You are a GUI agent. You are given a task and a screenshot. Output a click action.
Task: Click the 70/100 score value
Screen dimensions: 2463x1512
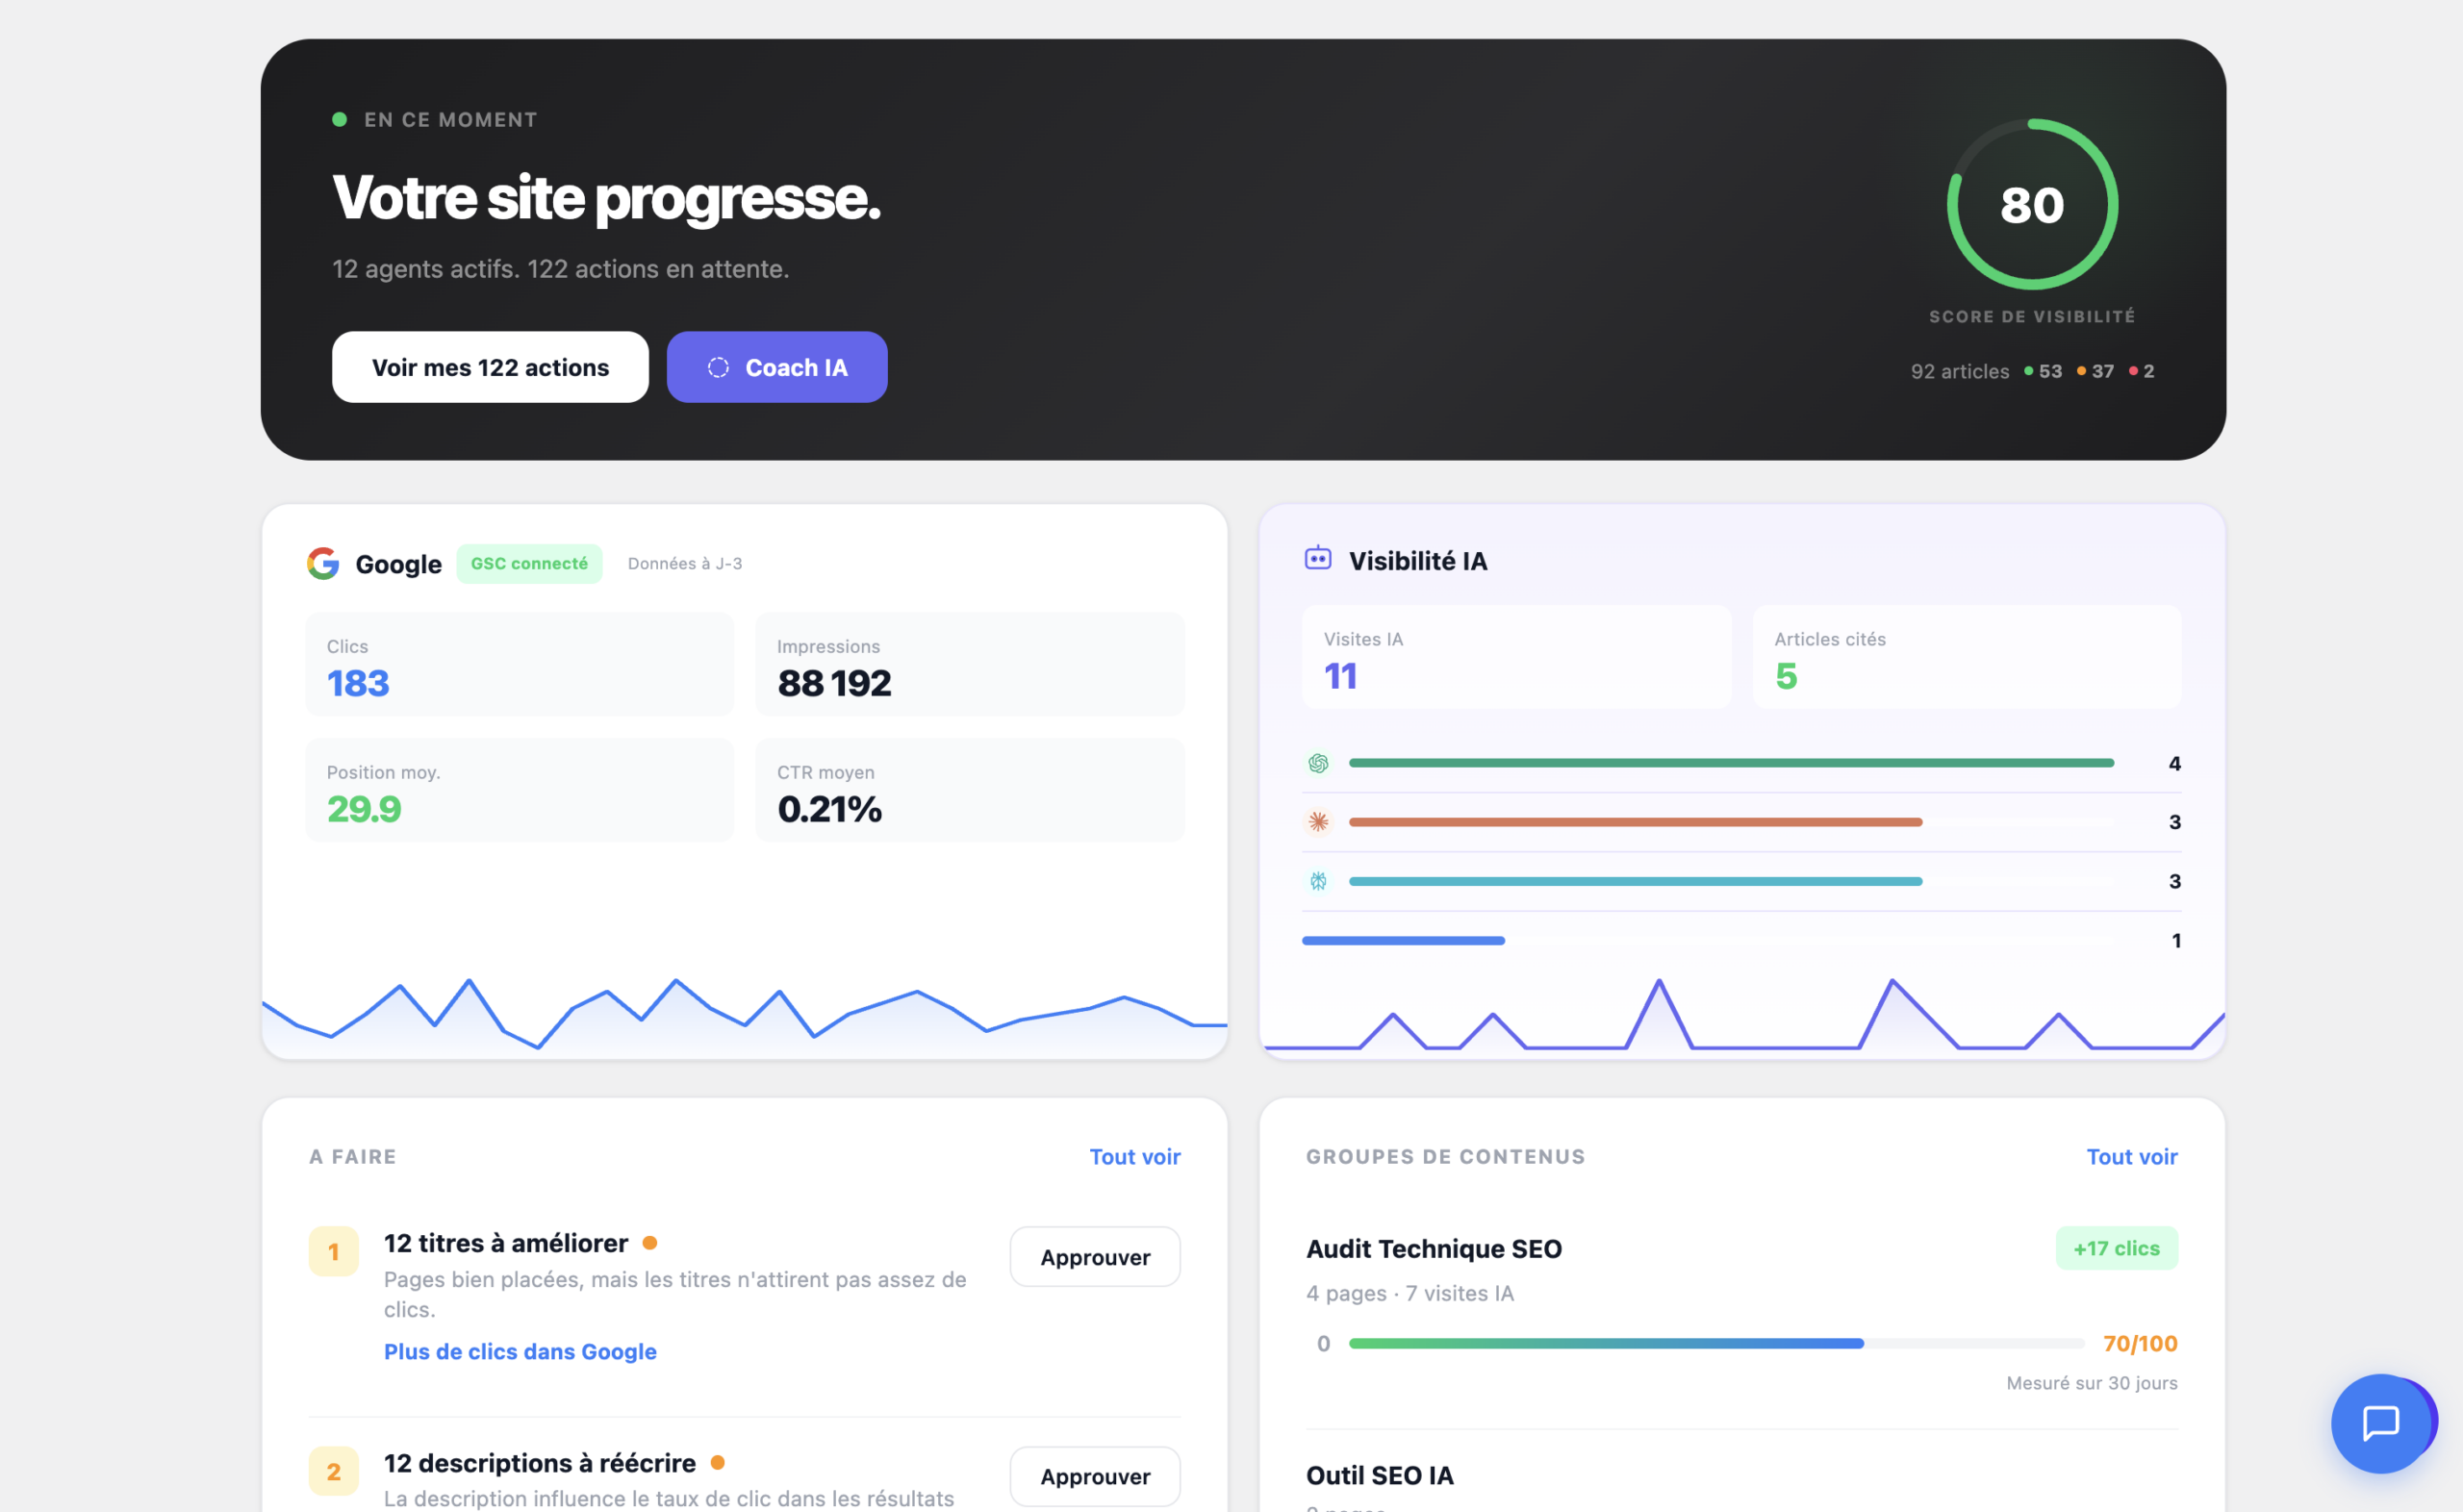click(2139, 1343)
